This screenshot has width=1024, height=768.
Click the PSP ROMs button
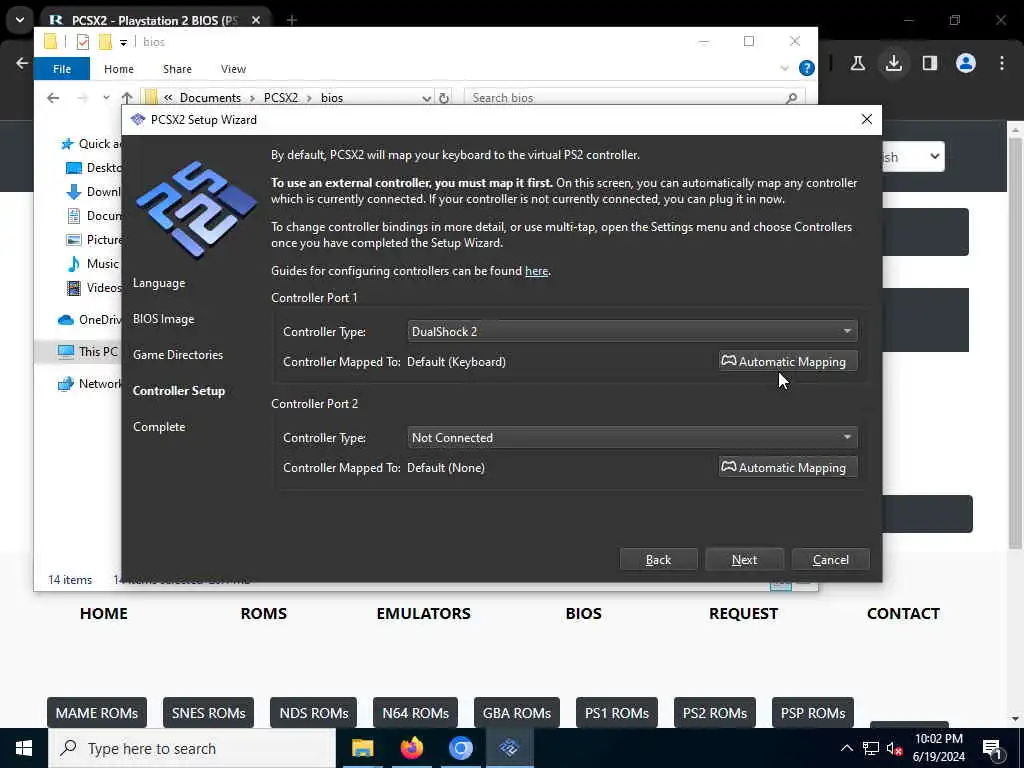point(812,713)
